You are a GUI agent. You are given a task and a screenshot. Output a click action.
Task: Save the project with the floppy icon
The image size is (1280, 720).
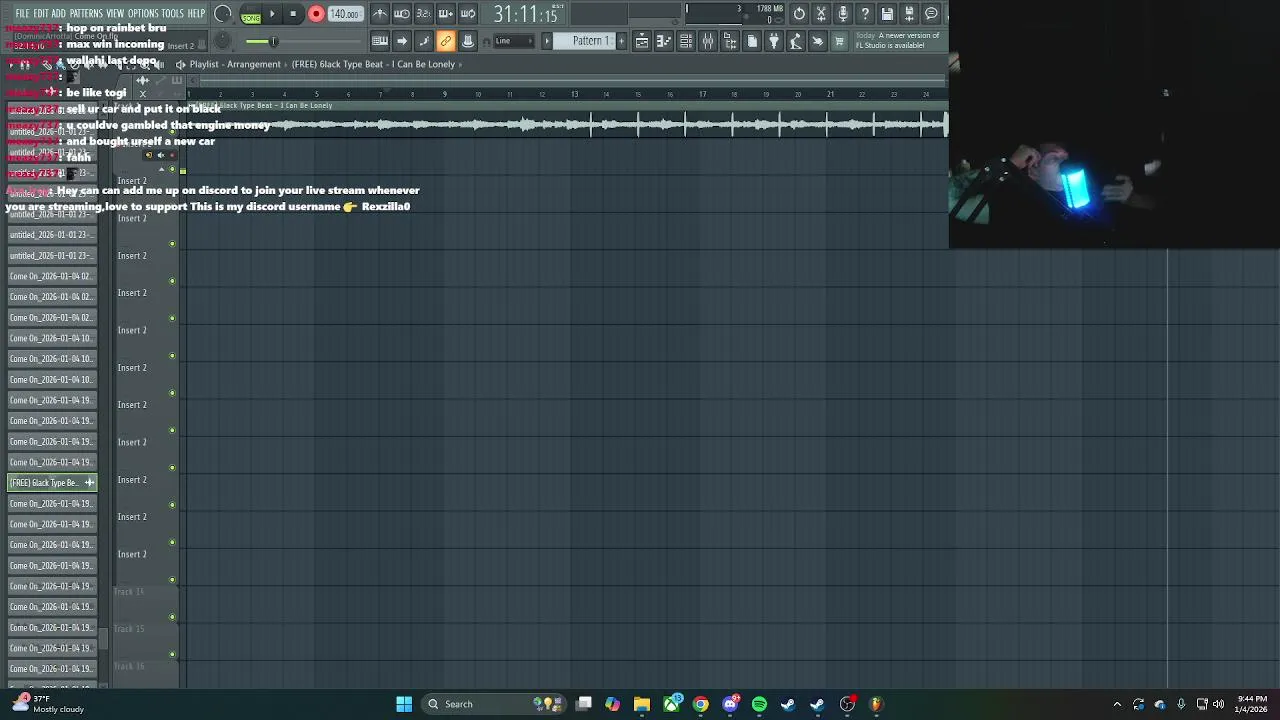[x=887, y=13]
